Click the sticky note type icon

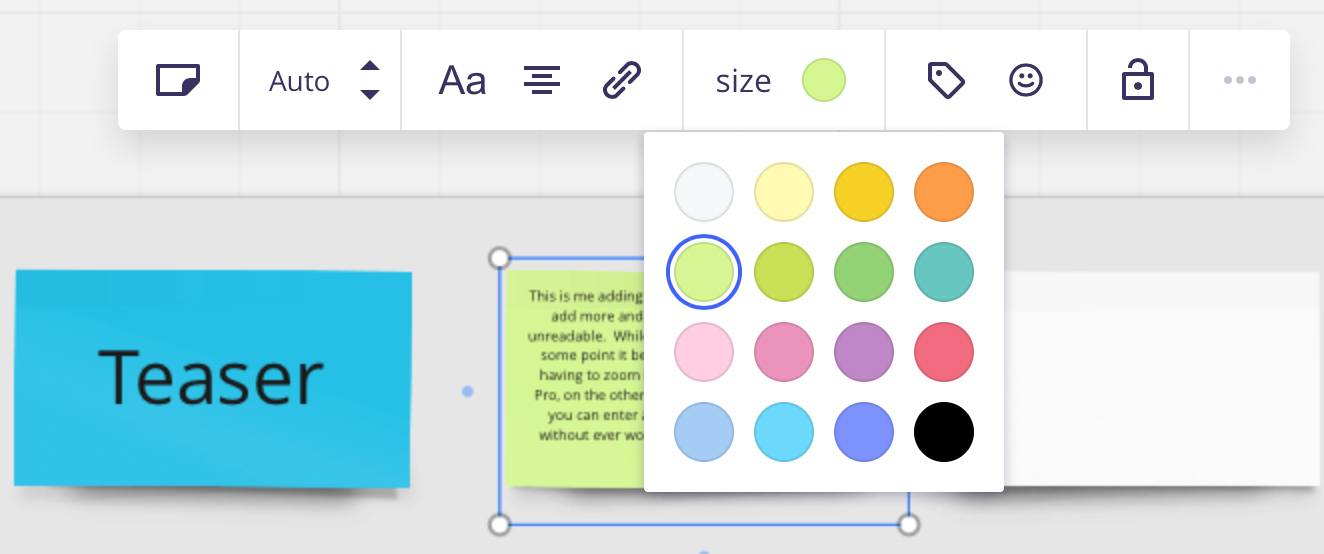point(178,80)
